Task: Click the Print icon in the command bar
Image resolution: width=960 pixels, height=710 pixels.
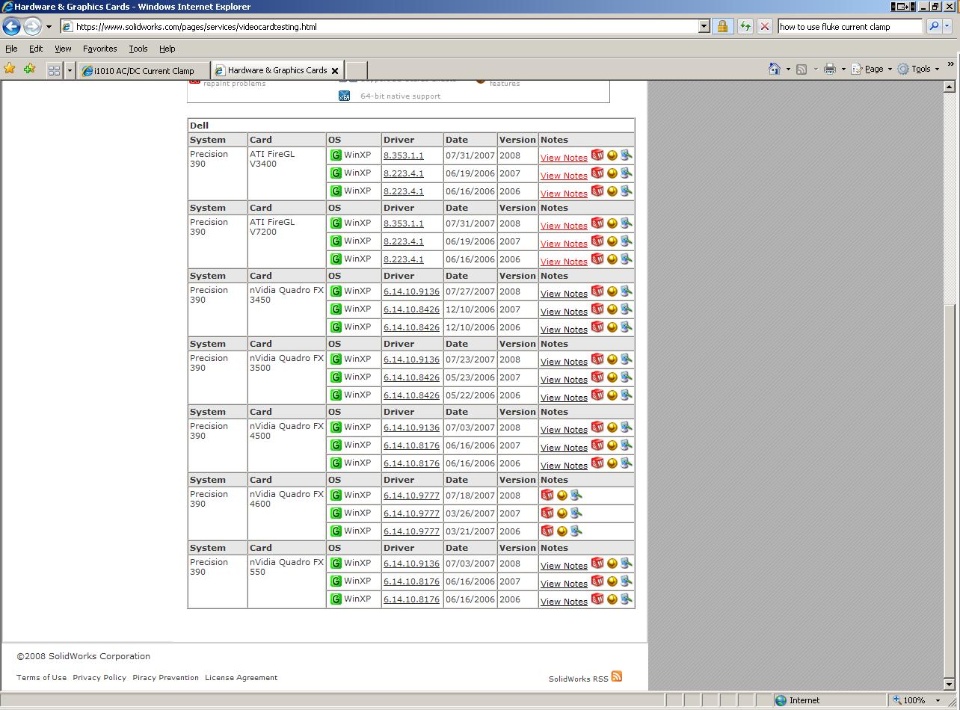Action: pos(830,69)
